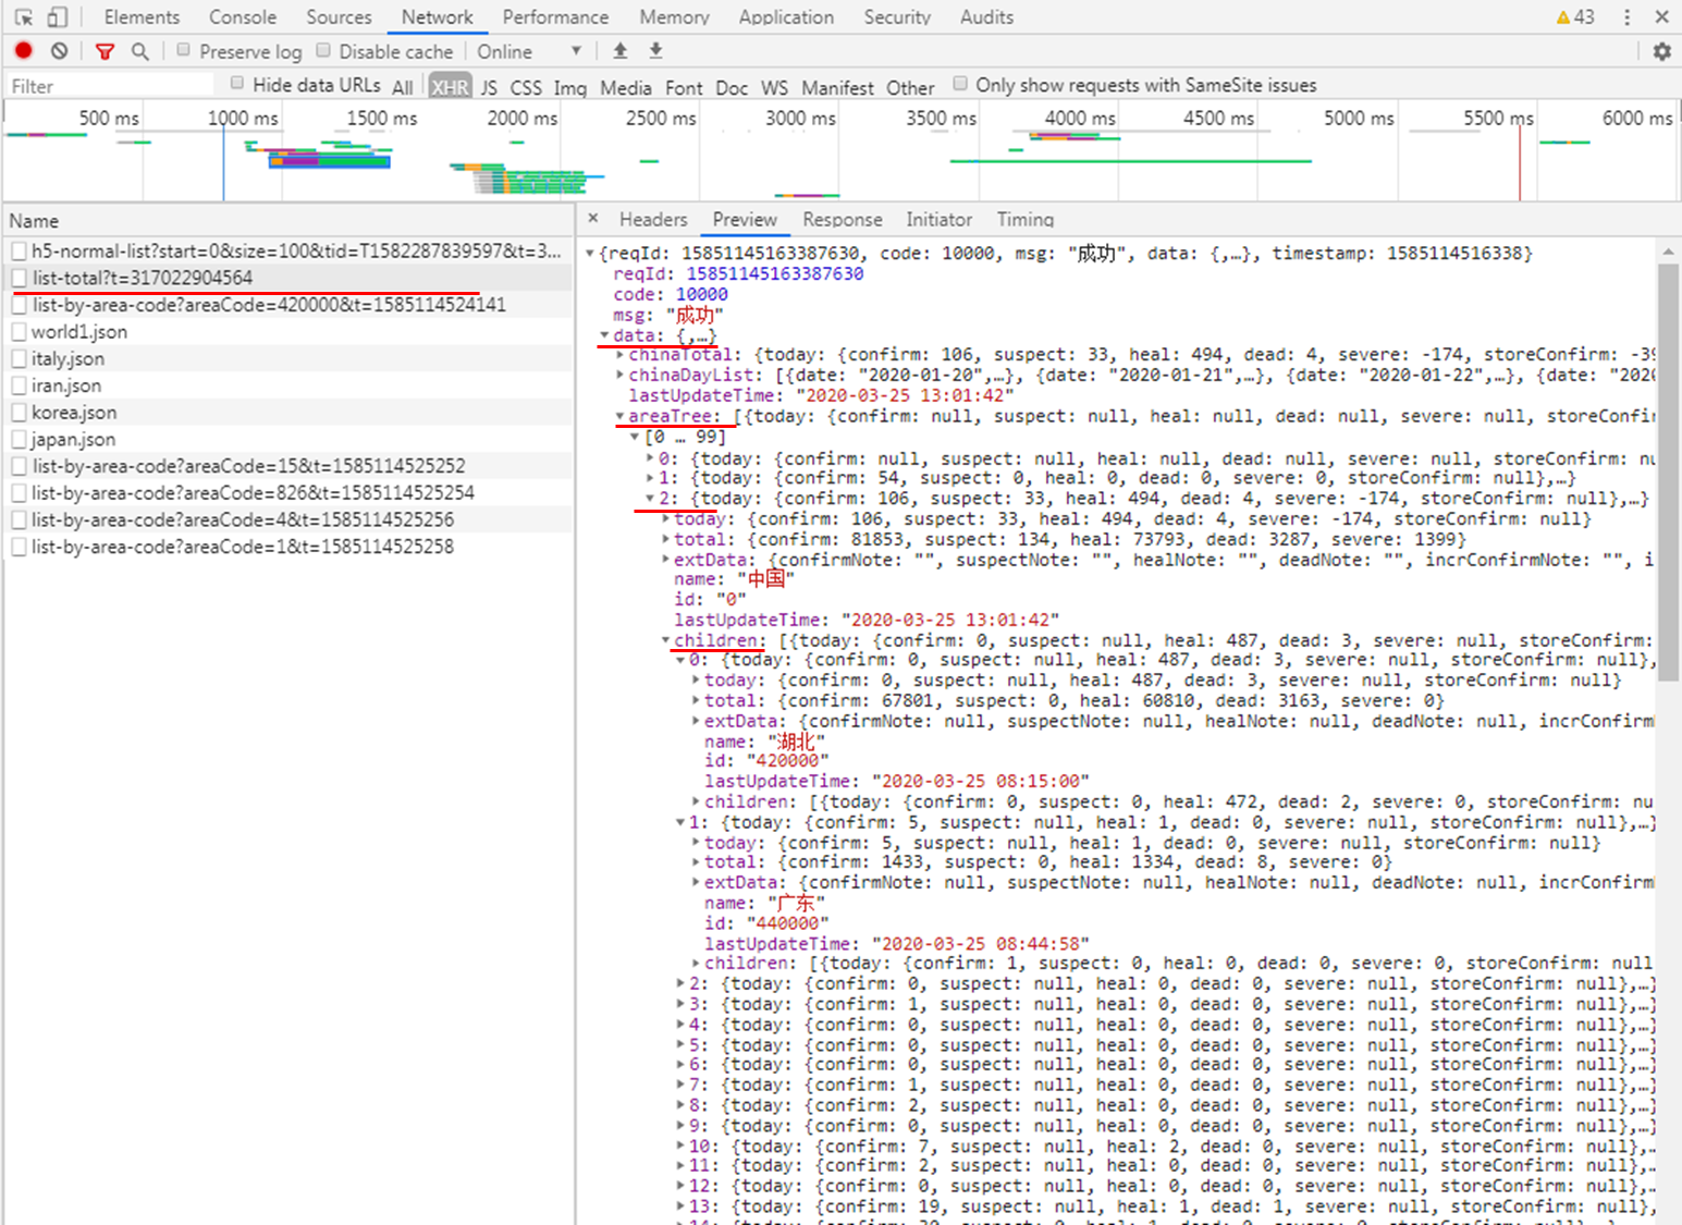
Task: Collapse the data object node
Action: pos(605,336)
